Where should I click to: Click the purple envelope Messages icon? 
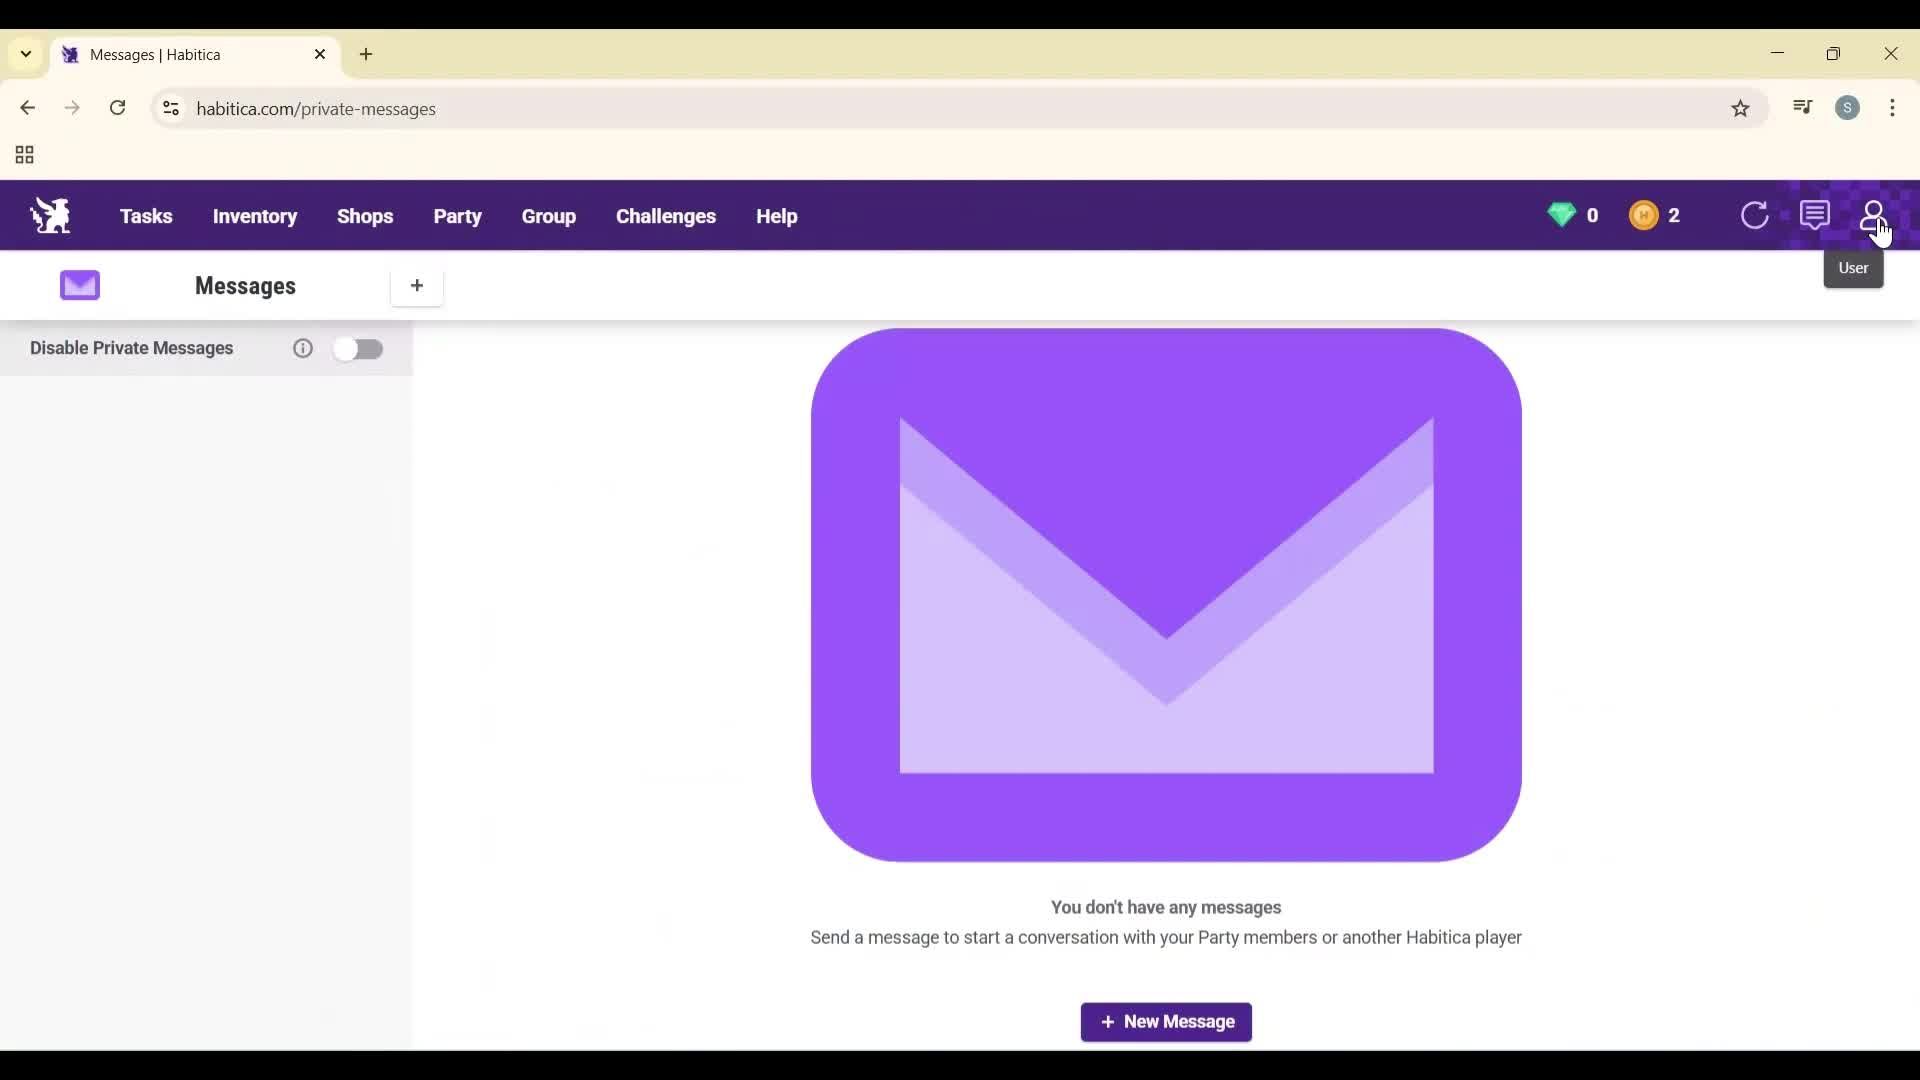pyautogui.click(x=79, y=285)
